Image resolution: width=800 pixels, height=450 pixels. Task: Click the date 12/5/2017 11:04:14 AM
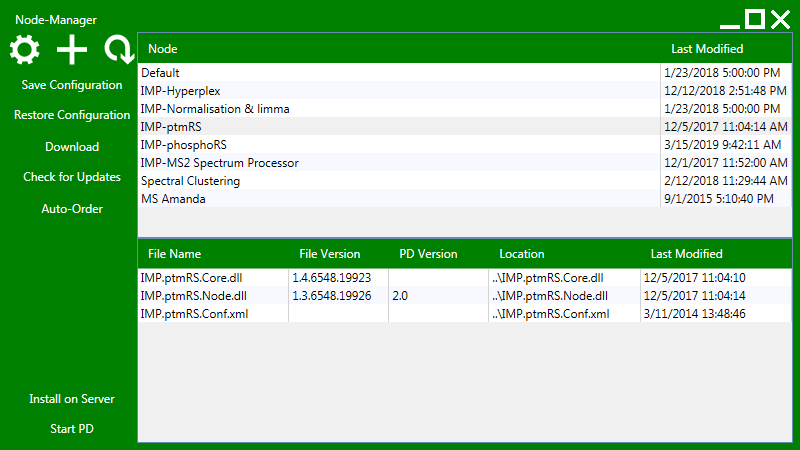coord(726,127)
